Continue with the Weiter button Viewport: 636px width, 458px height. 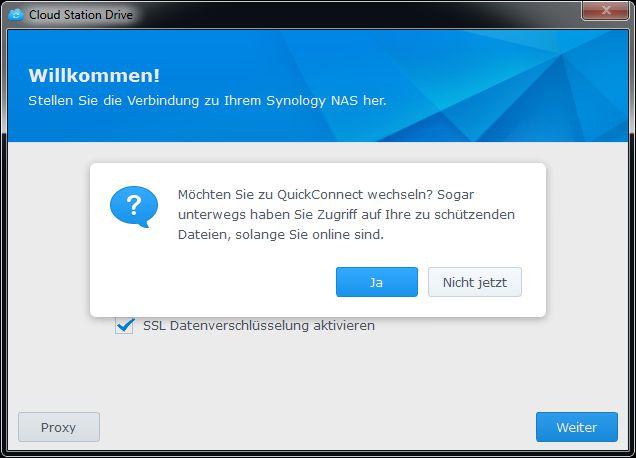pyautogui.click(x=577, y=427)
